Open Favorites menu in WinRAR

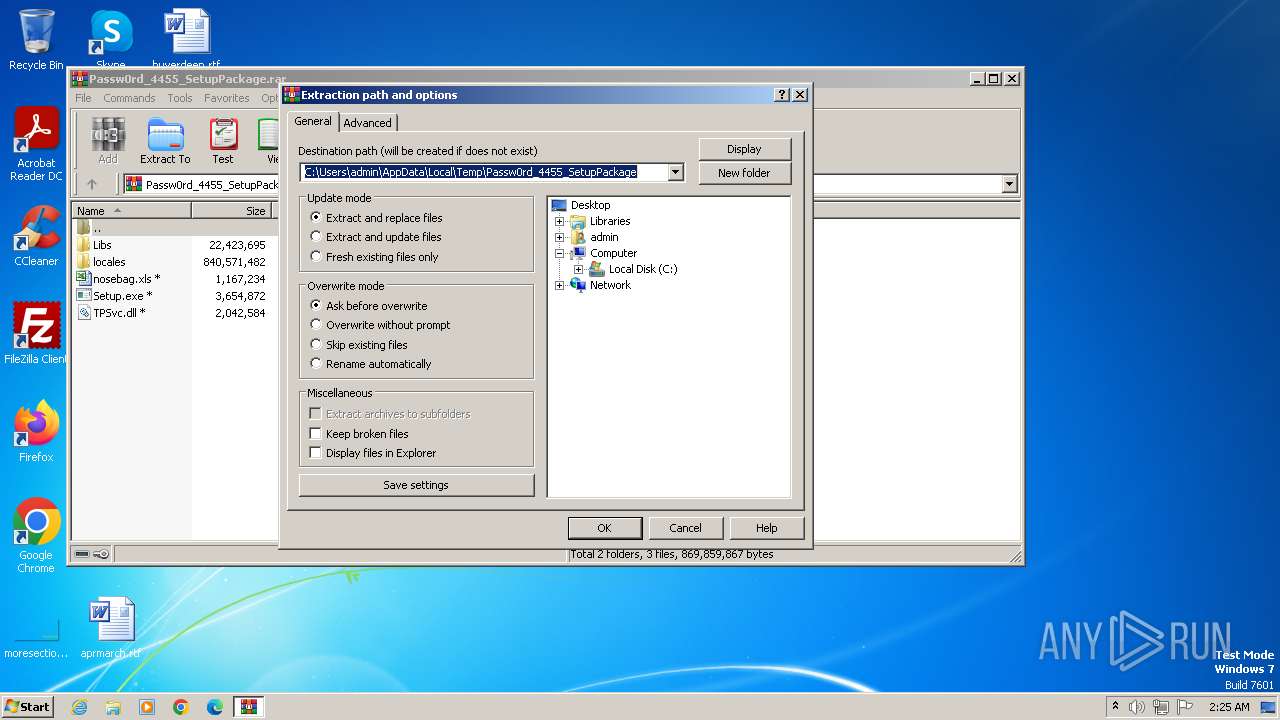(227, 98)
